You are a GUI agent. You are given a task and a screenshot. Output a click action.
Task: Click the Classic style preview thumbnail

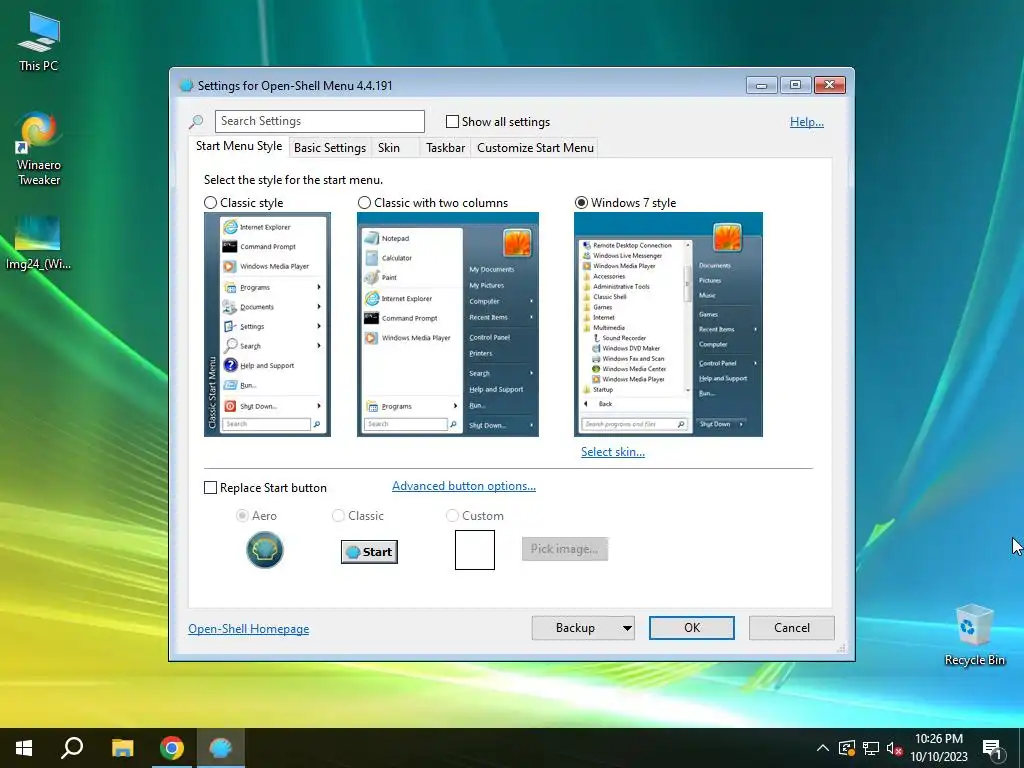267,325
